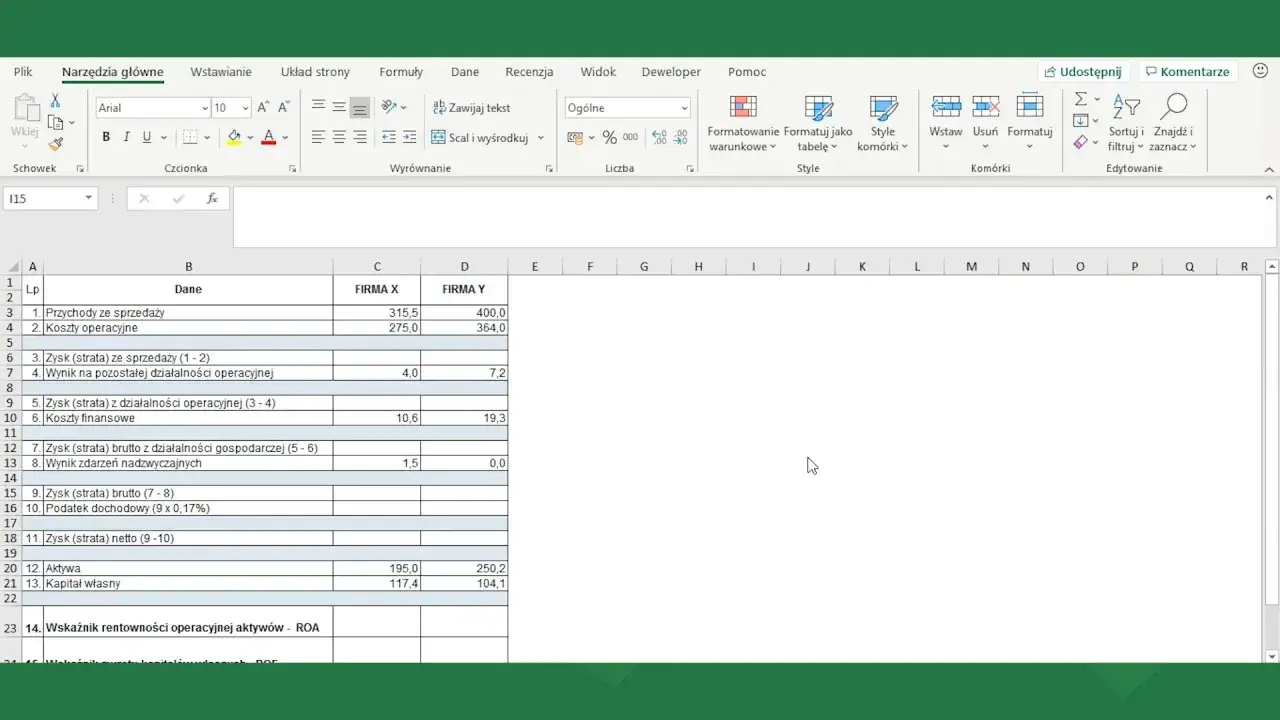Expand the Ogólne number format dropdown
Viewport: 1280px width, 720px height.
(684, 108)
